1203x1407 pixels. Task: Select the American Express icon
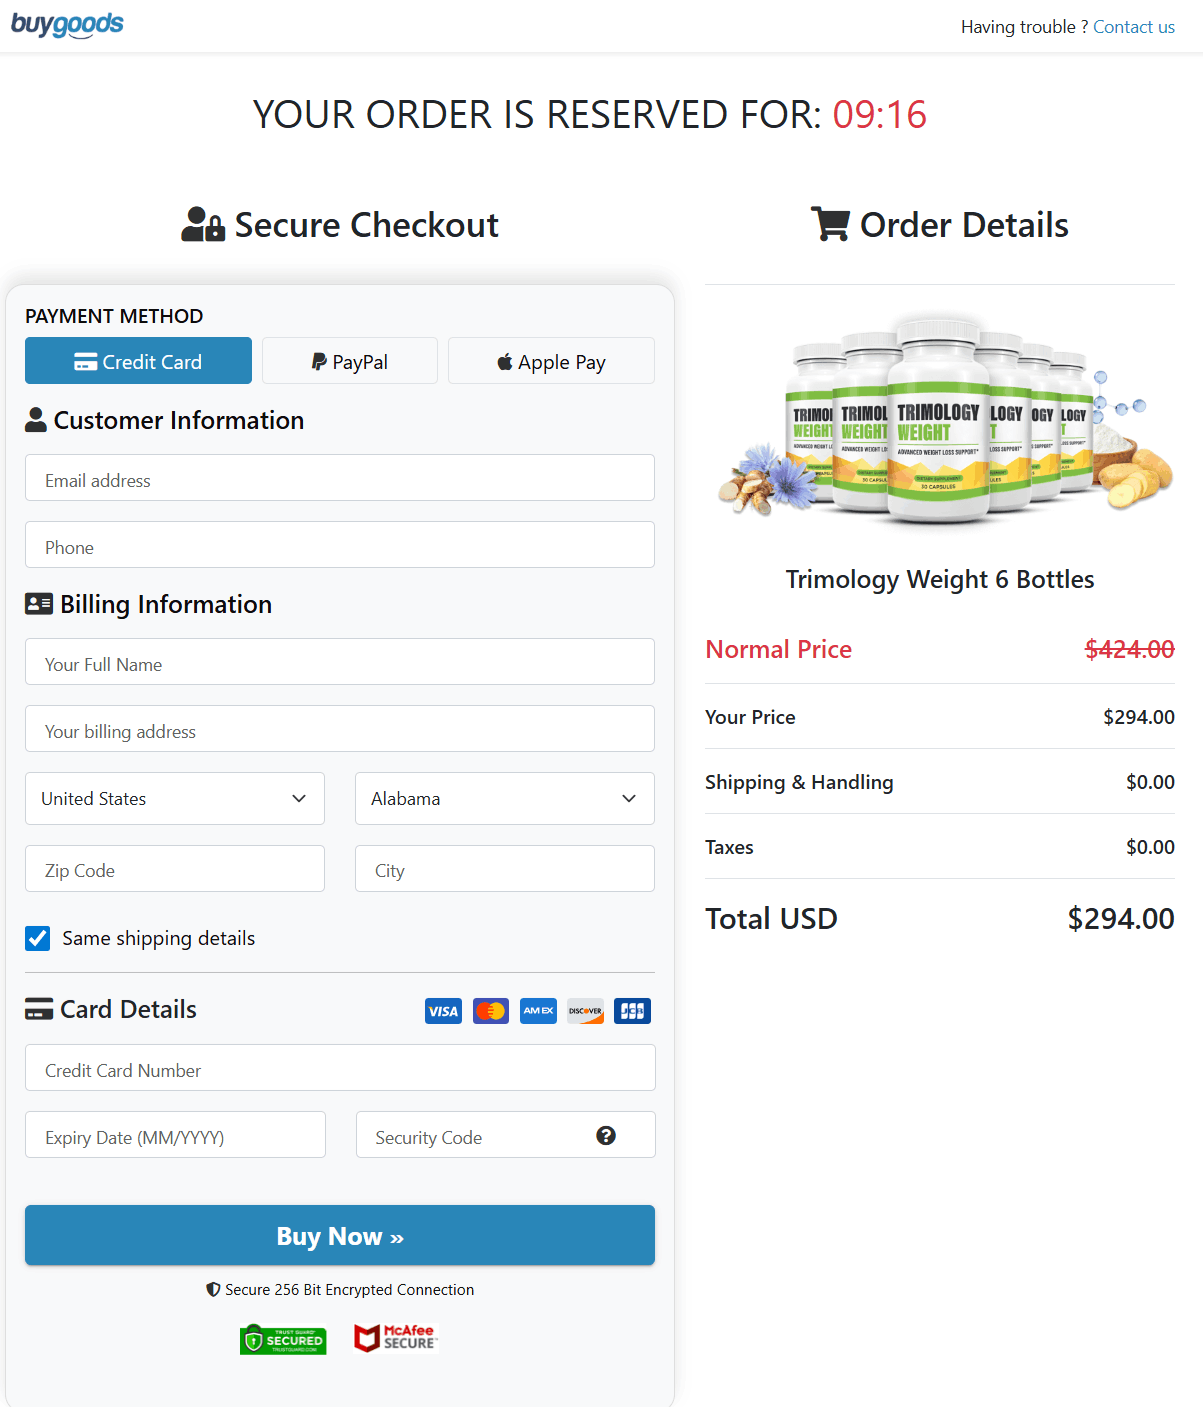click(538, 1011)
